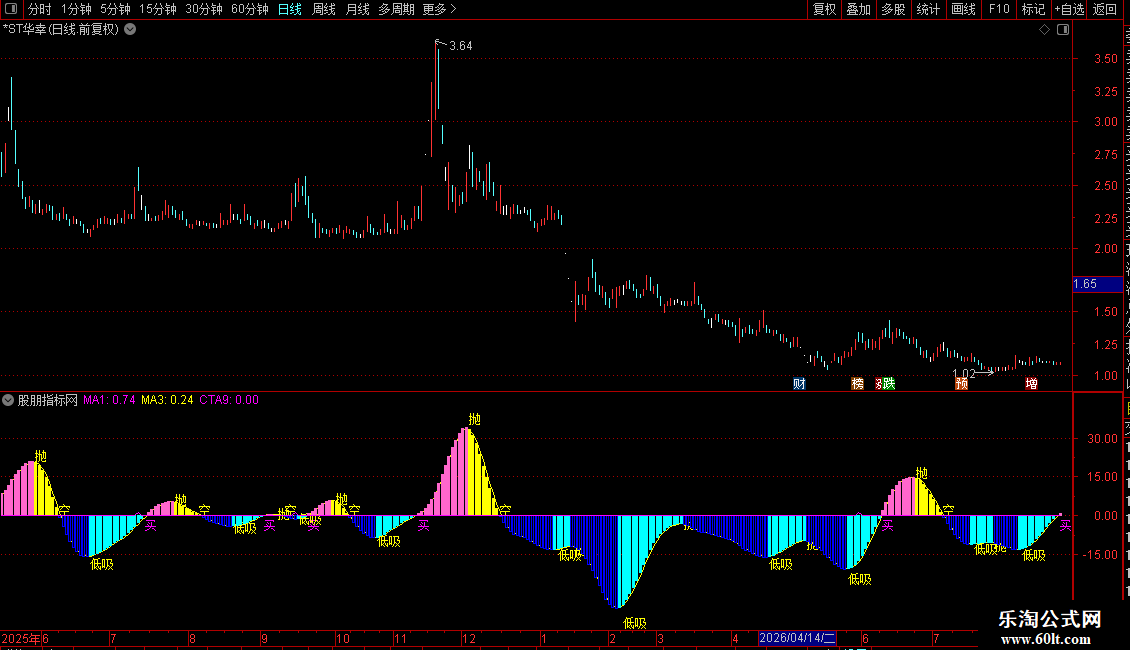Viewport: 1130px width, 650px height.
Task: Click the 标记 mark button
Action: tap(1033, 9)
